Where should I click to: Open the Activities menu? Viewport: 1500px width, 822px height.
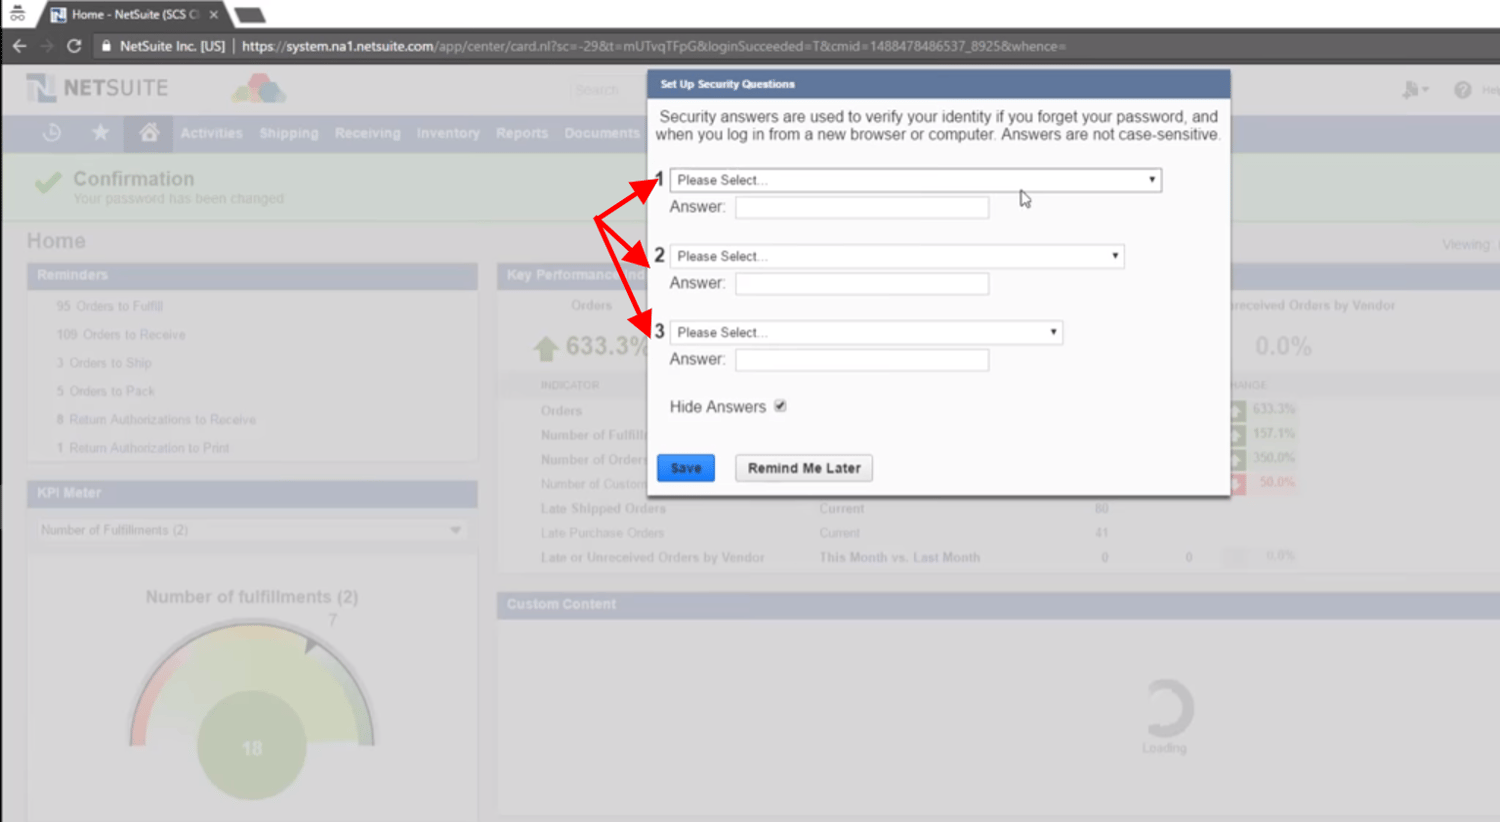click(211, 133)
